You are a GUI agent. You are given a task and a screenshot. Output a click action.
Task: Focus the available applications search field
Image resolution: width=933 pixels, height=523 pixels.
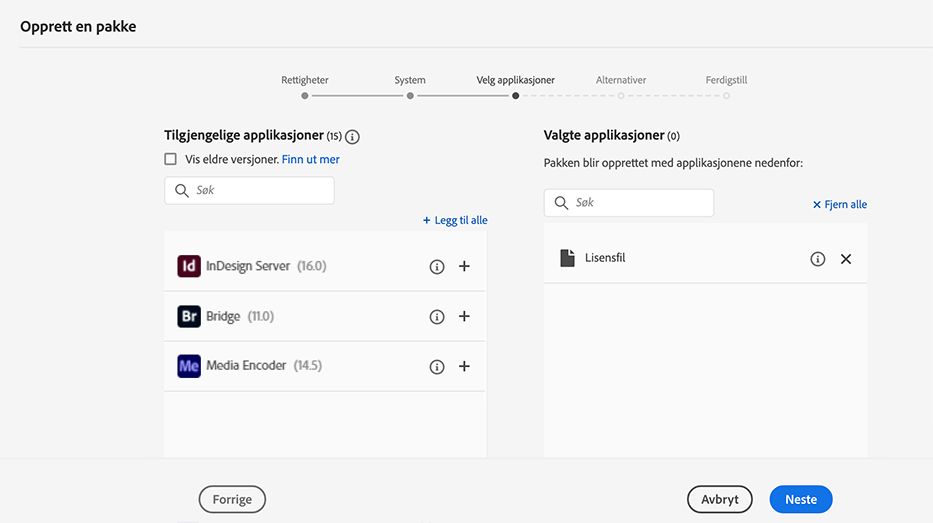click(x=249, y=190)
